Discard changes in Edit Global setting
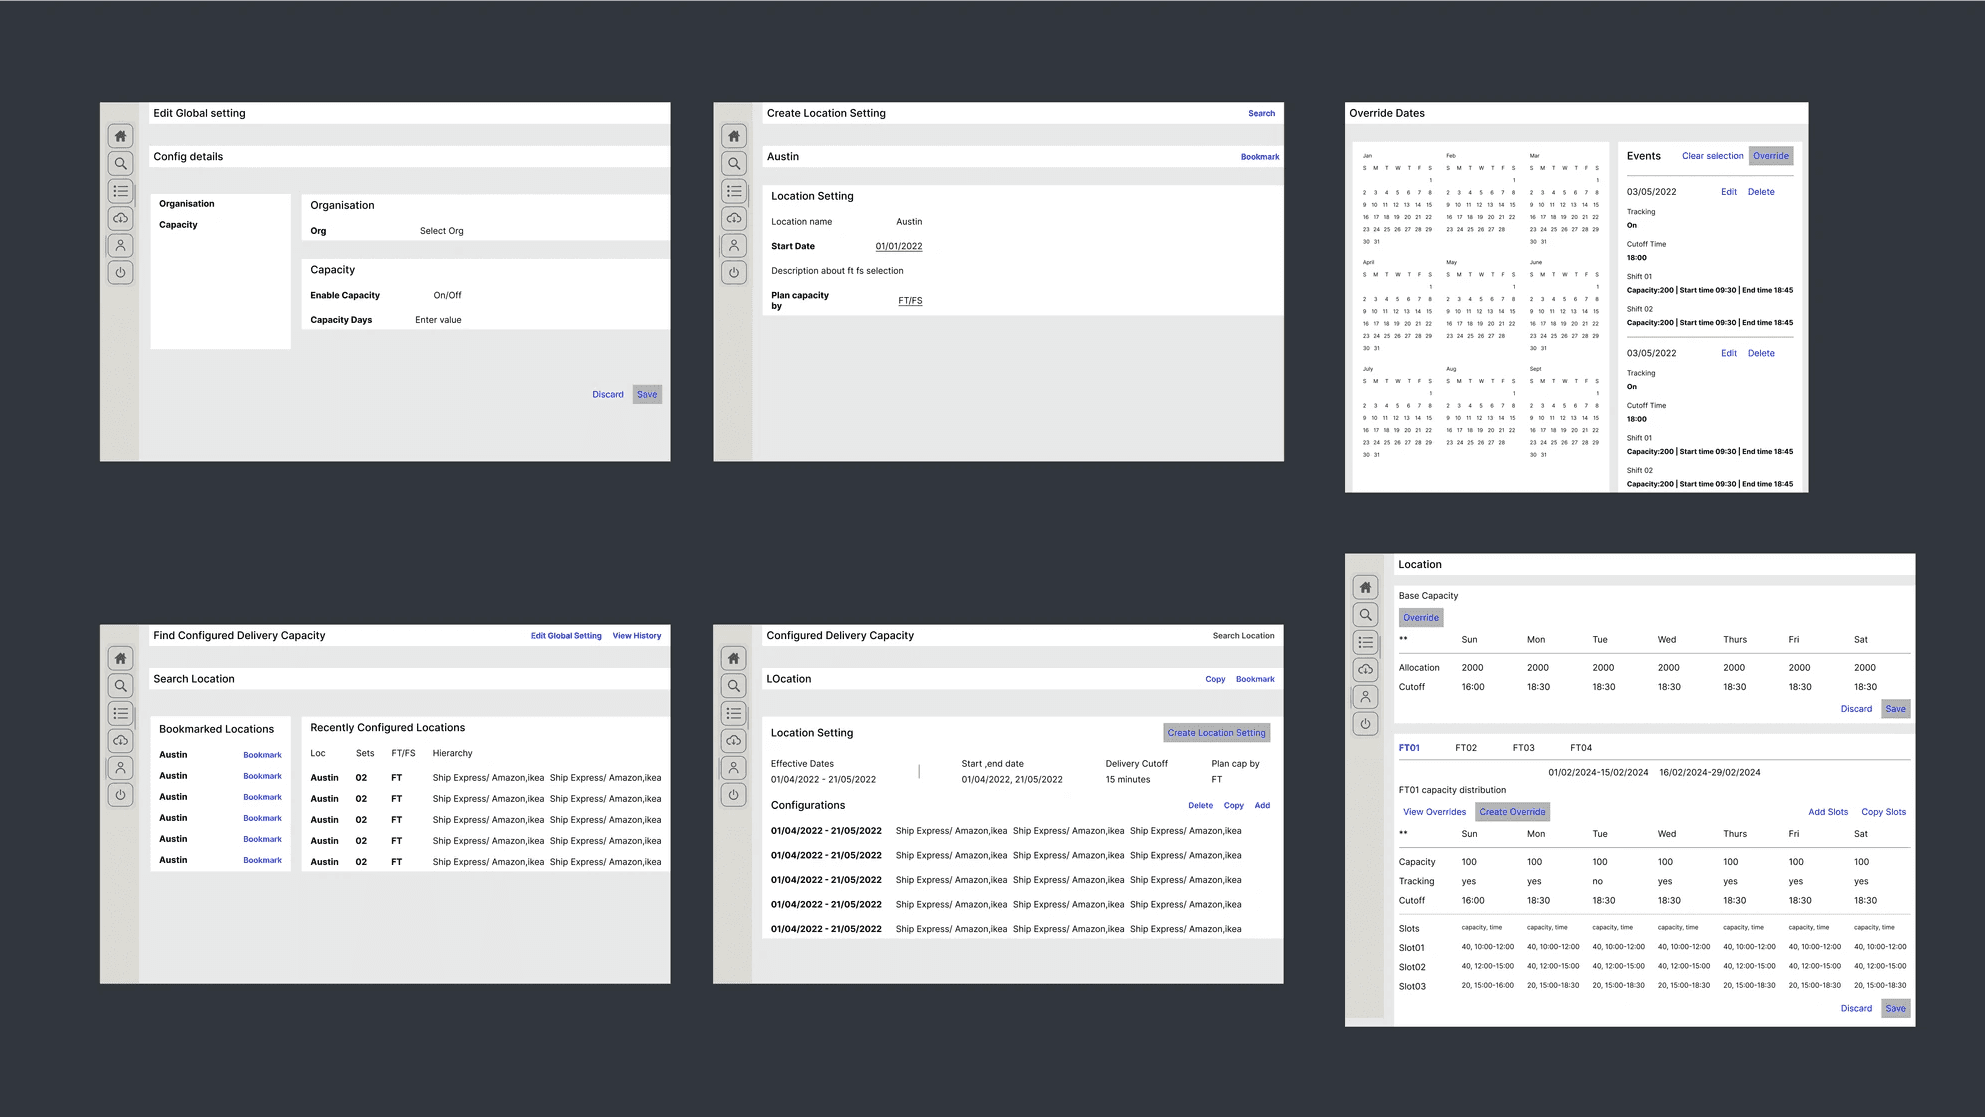Viewport: 1985px width, 1117px height. tap(608, 395)
